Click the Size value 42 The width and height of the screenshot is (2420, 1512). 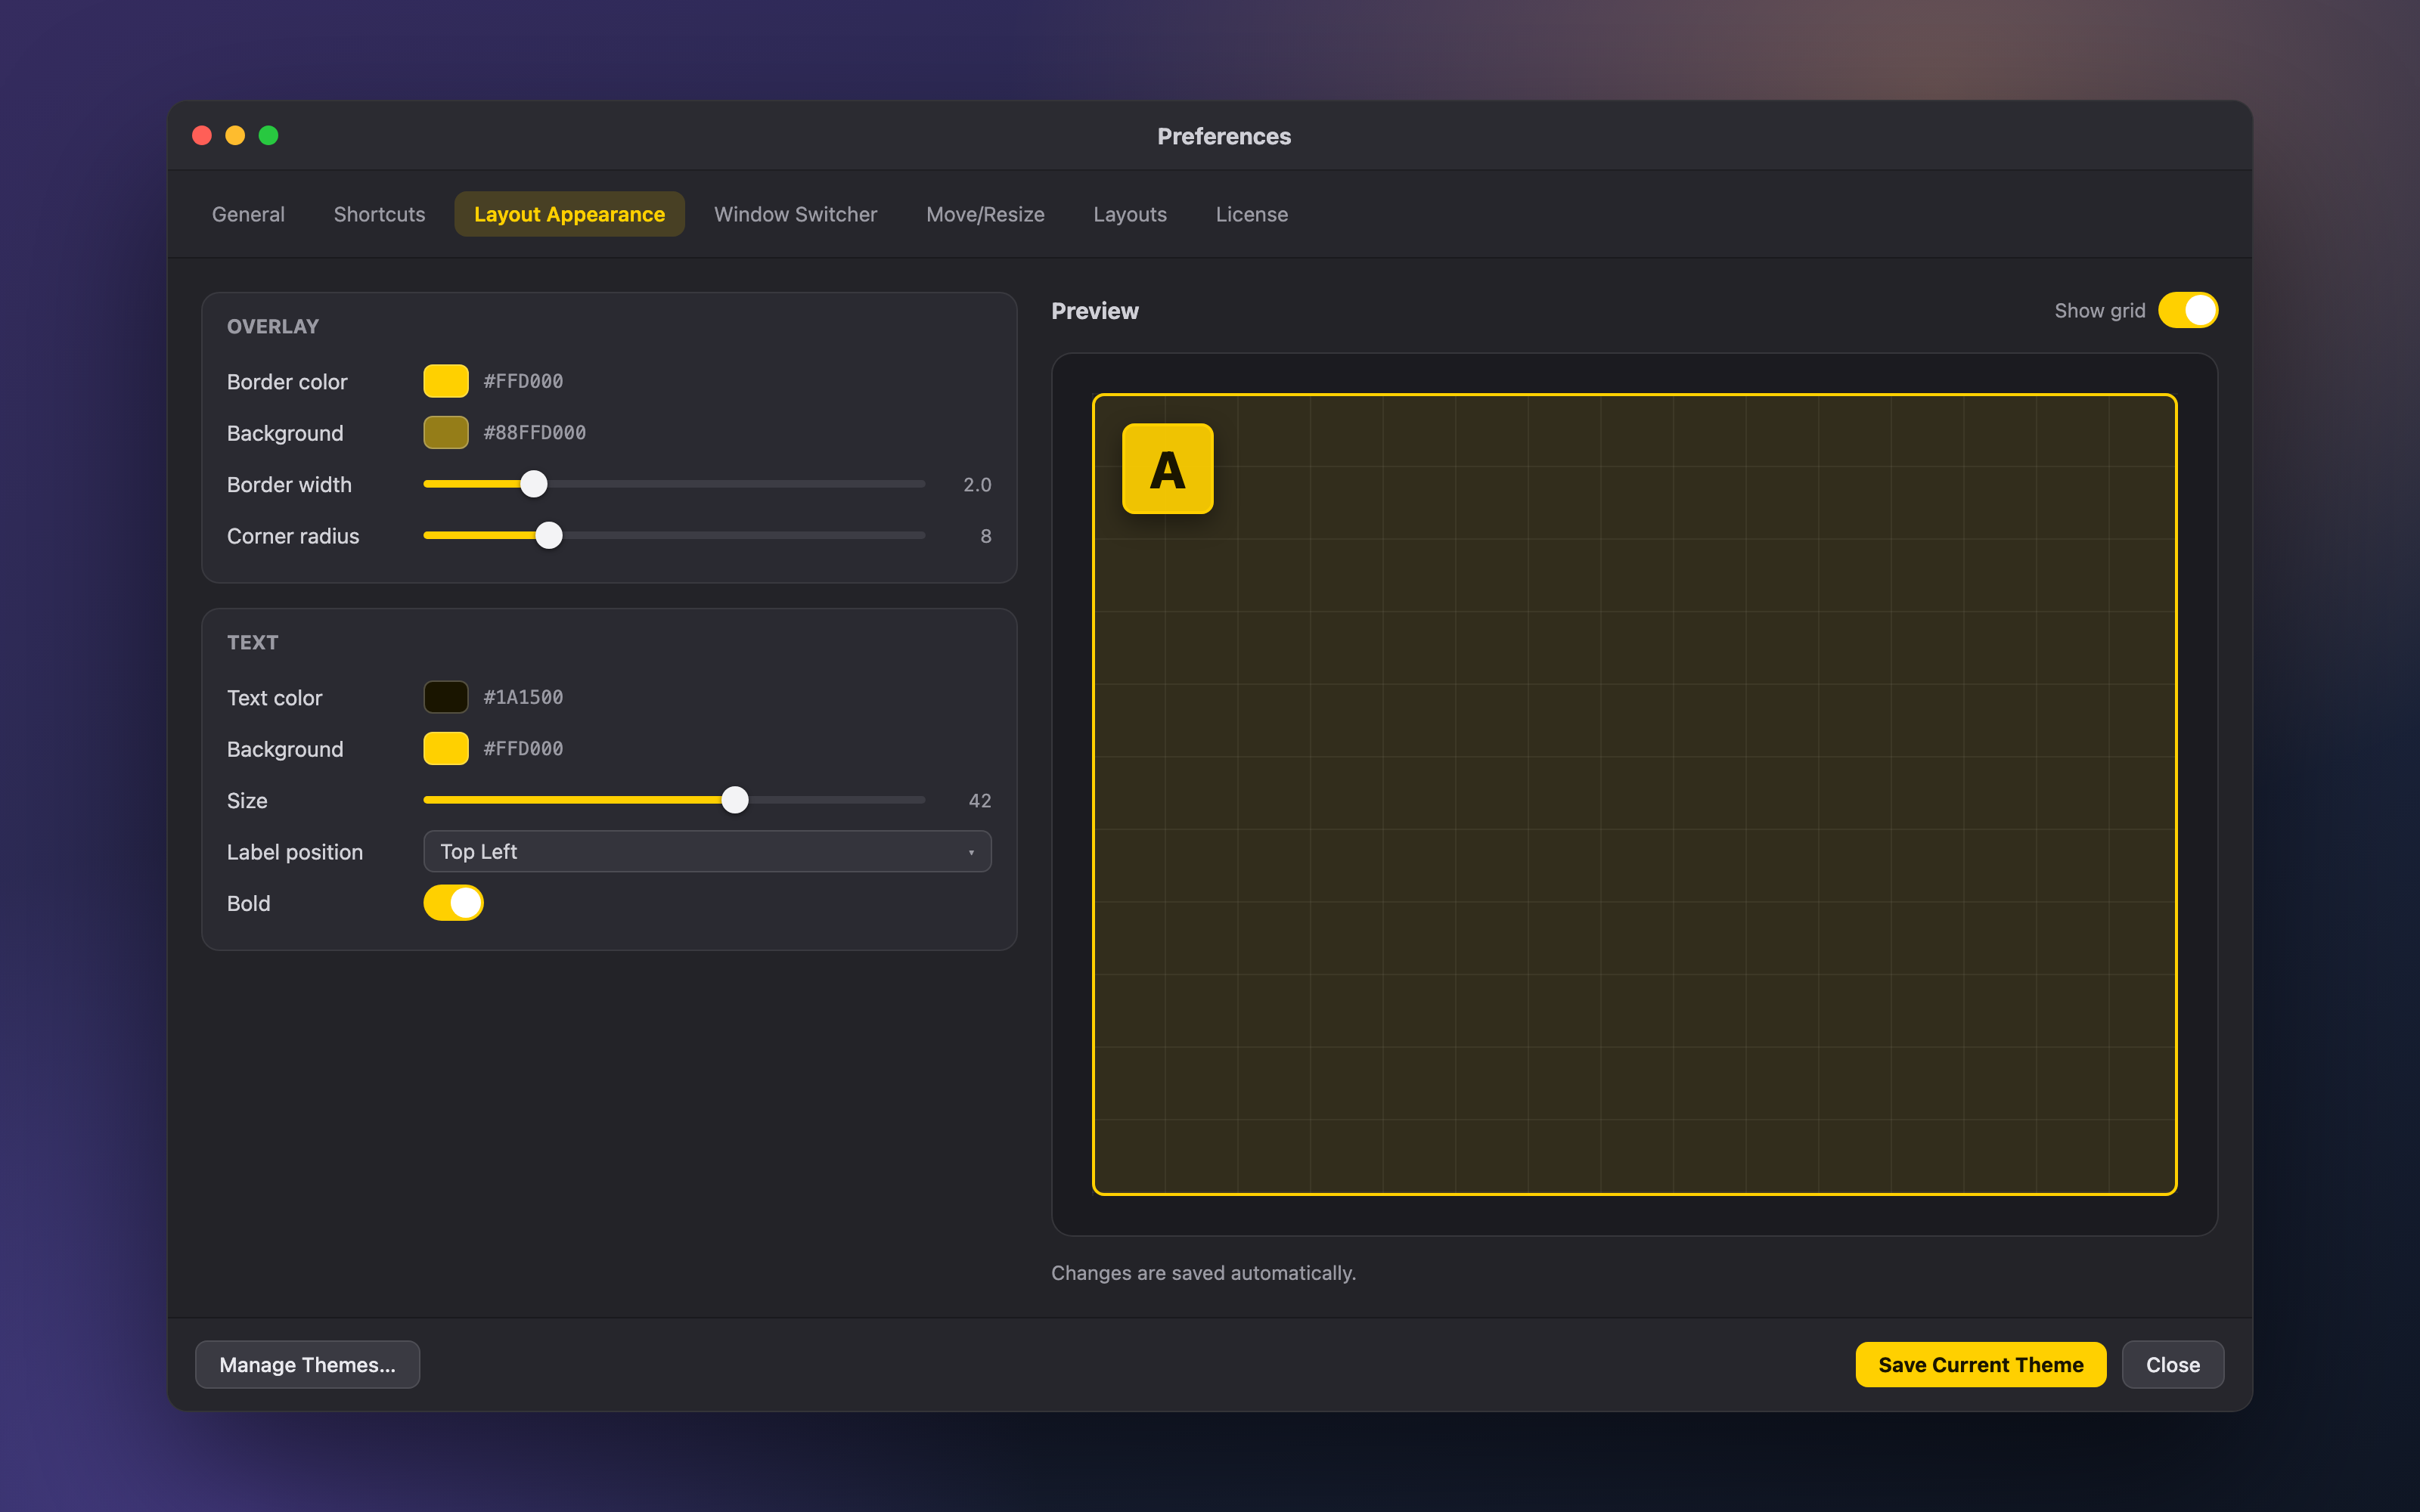click(x=980, y=801)
